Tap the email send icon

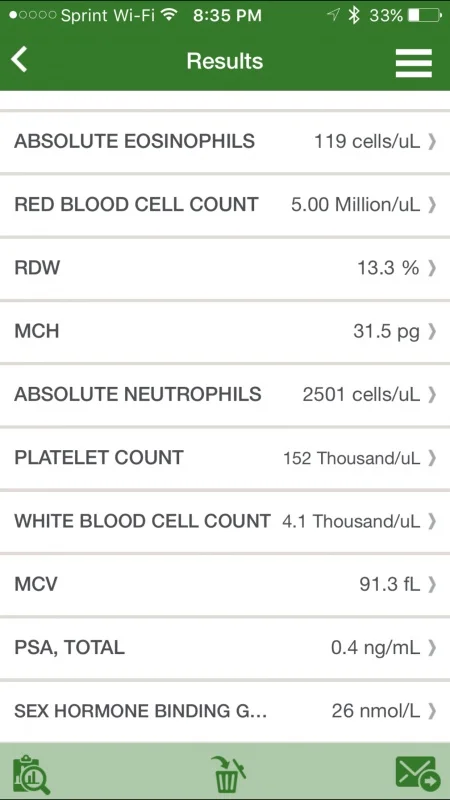tap(418, 773)
